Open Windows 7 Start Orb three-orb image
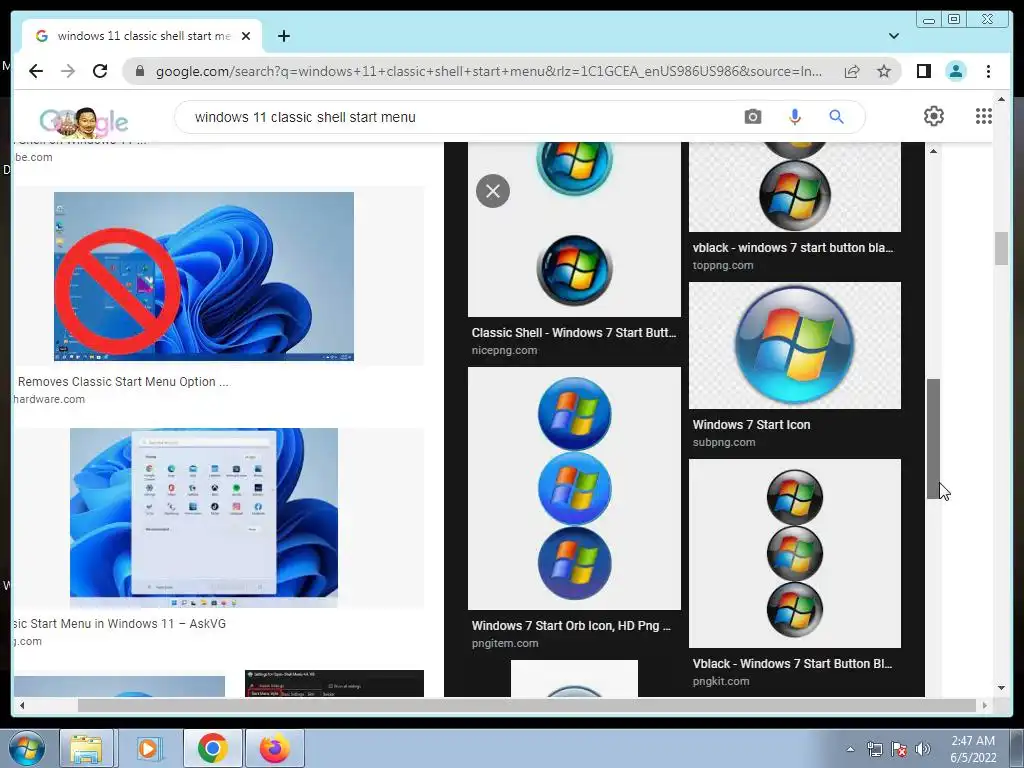Screen dimensions: 1024x768 click(x=574, y=488)
